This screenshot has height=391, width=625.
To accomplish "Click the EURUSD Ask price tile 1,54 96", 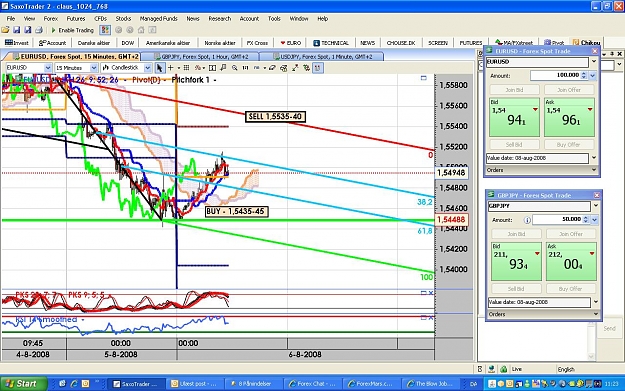I will point(569,117).
